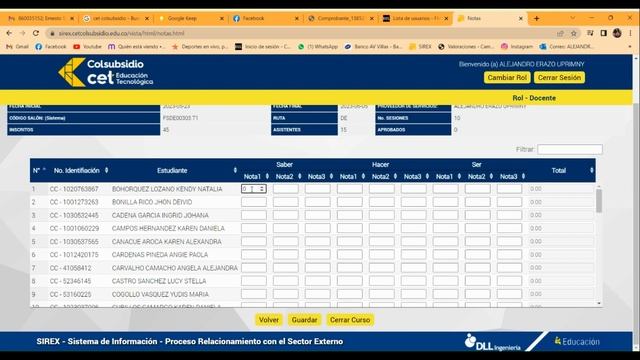
Task: Sort by the Total column
Action: click(562, 170)
